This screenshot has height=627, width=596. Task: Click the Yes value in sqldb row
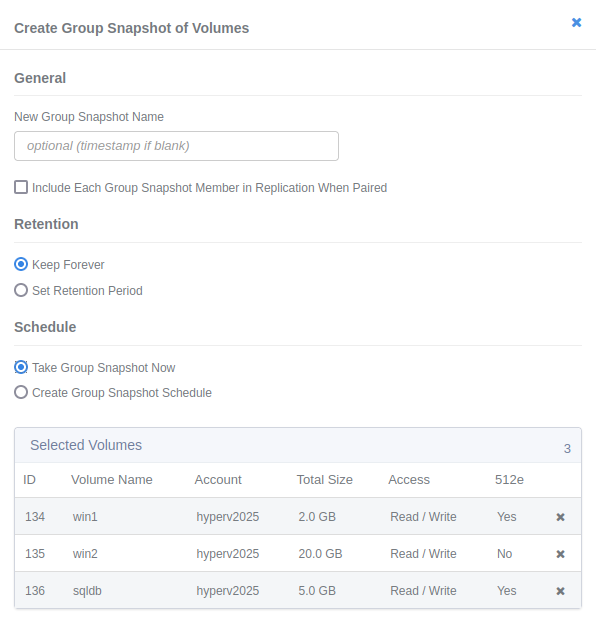tap(507, 591)
